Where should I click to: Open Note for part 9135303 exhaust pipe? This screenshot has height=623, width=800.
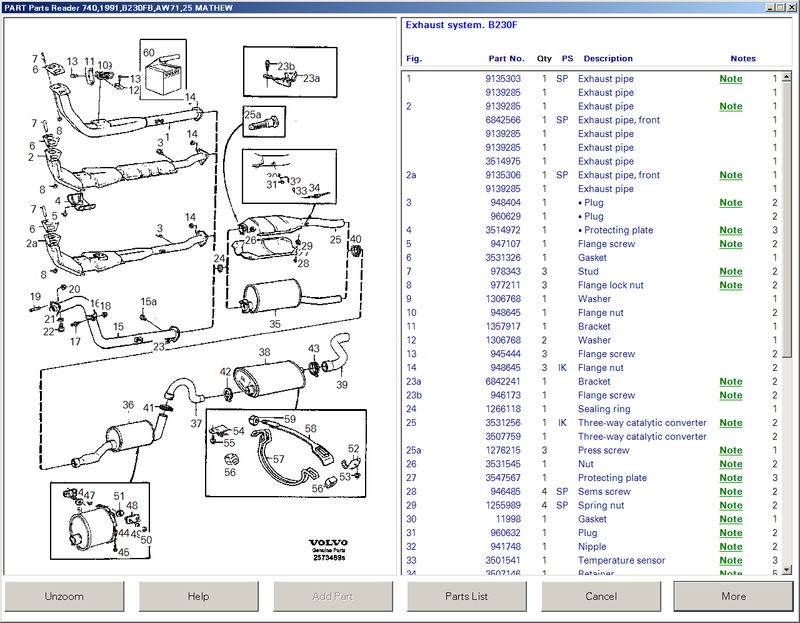coord(730,79)
